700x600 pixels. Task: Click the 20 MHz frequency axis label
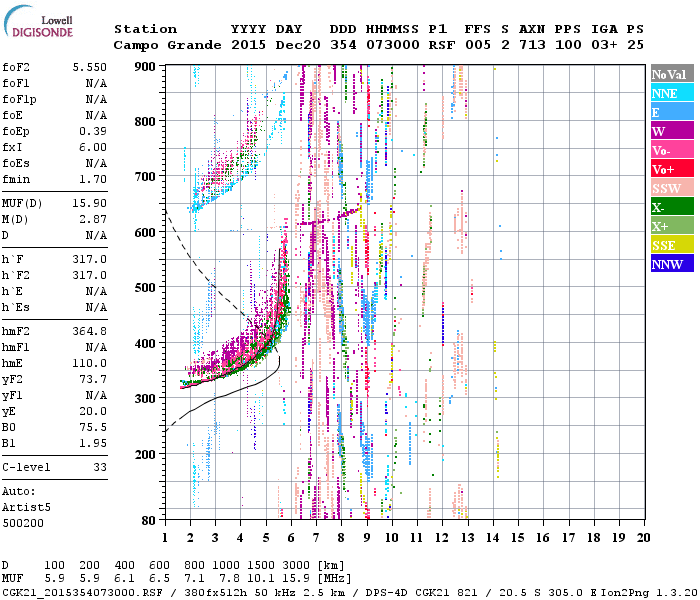click(643, 538)
